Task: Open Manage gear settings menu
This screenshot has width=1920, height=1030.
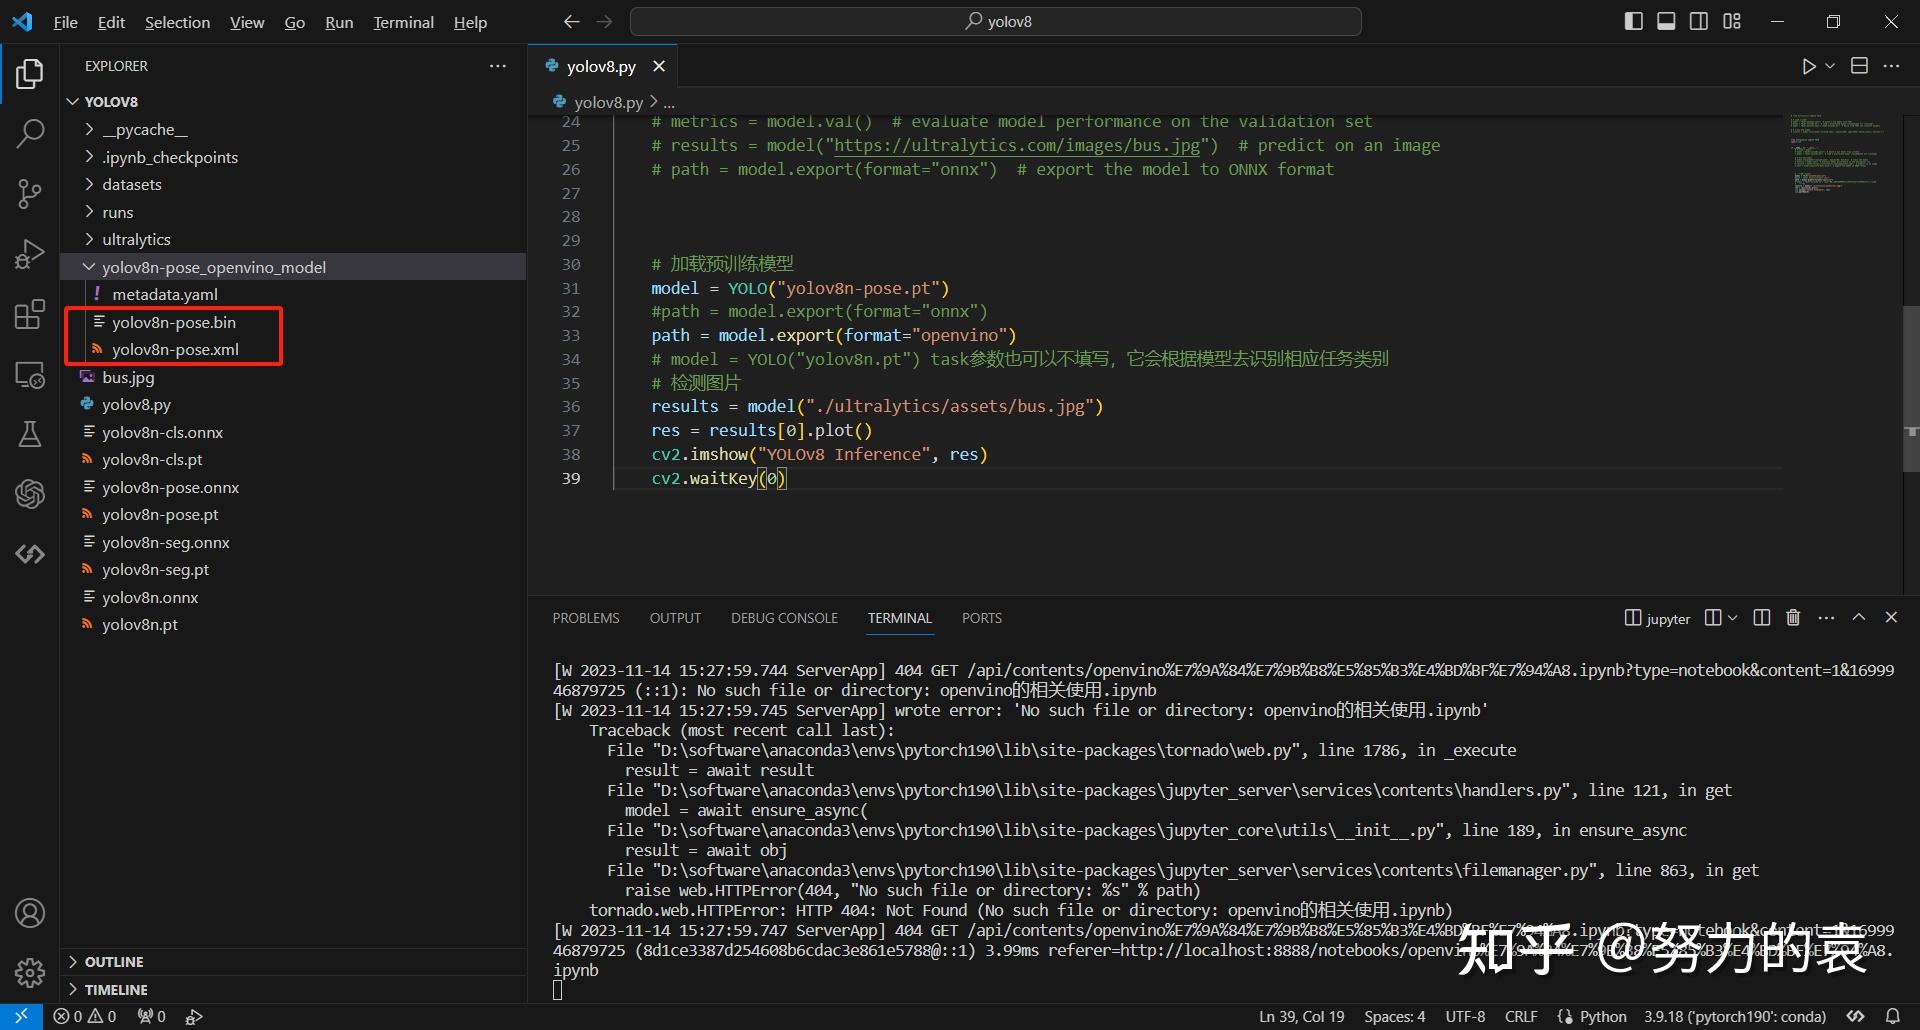Action: 30,972
